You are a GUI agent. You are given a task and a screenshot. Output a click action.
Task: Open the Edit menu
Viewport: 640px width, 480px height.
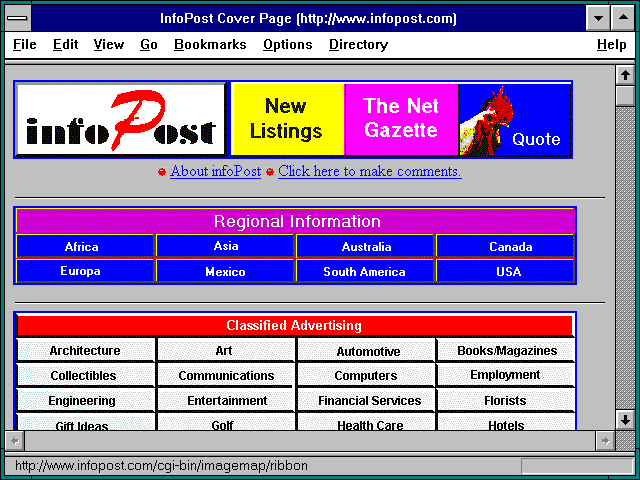point(65,44)
